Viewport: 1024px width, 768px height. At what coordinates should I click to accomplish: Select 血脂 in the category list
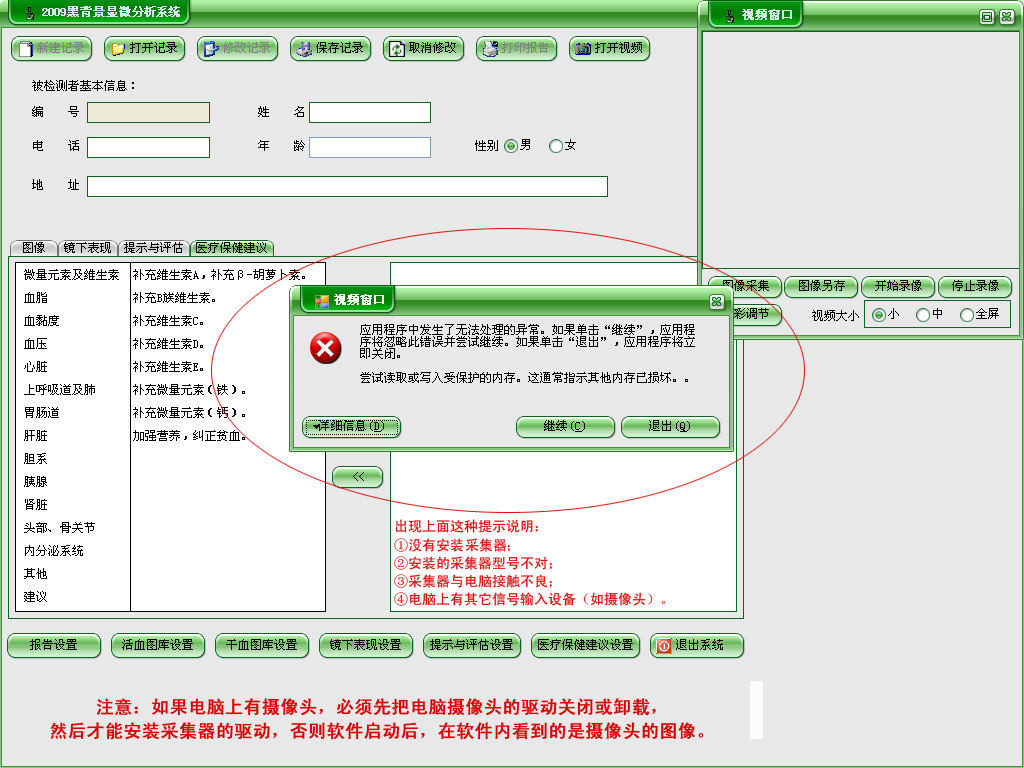[x=36, y=298]
